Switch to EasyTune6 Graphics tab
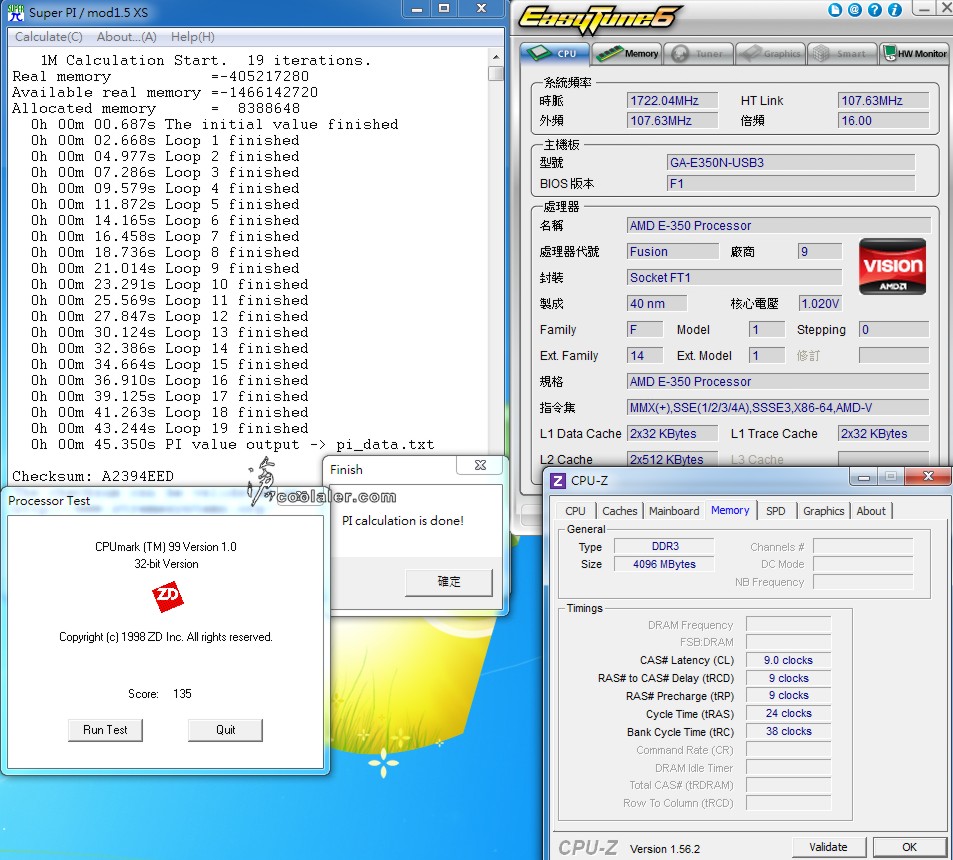953x860 pixels. point(770,53)
